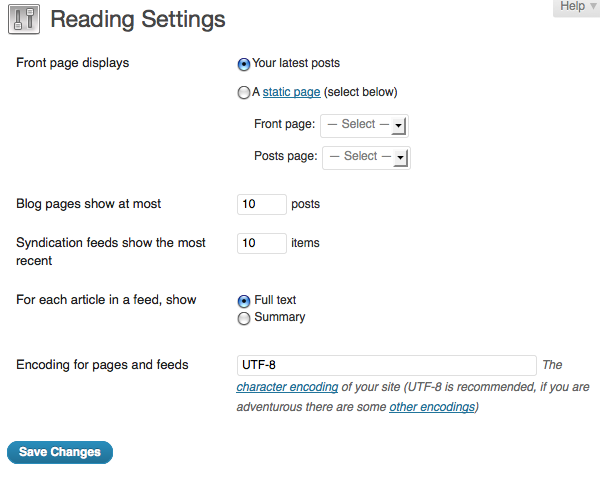
Task: Click the "Encoding for pages and feeds" label
Action: (x=103, y=365)
